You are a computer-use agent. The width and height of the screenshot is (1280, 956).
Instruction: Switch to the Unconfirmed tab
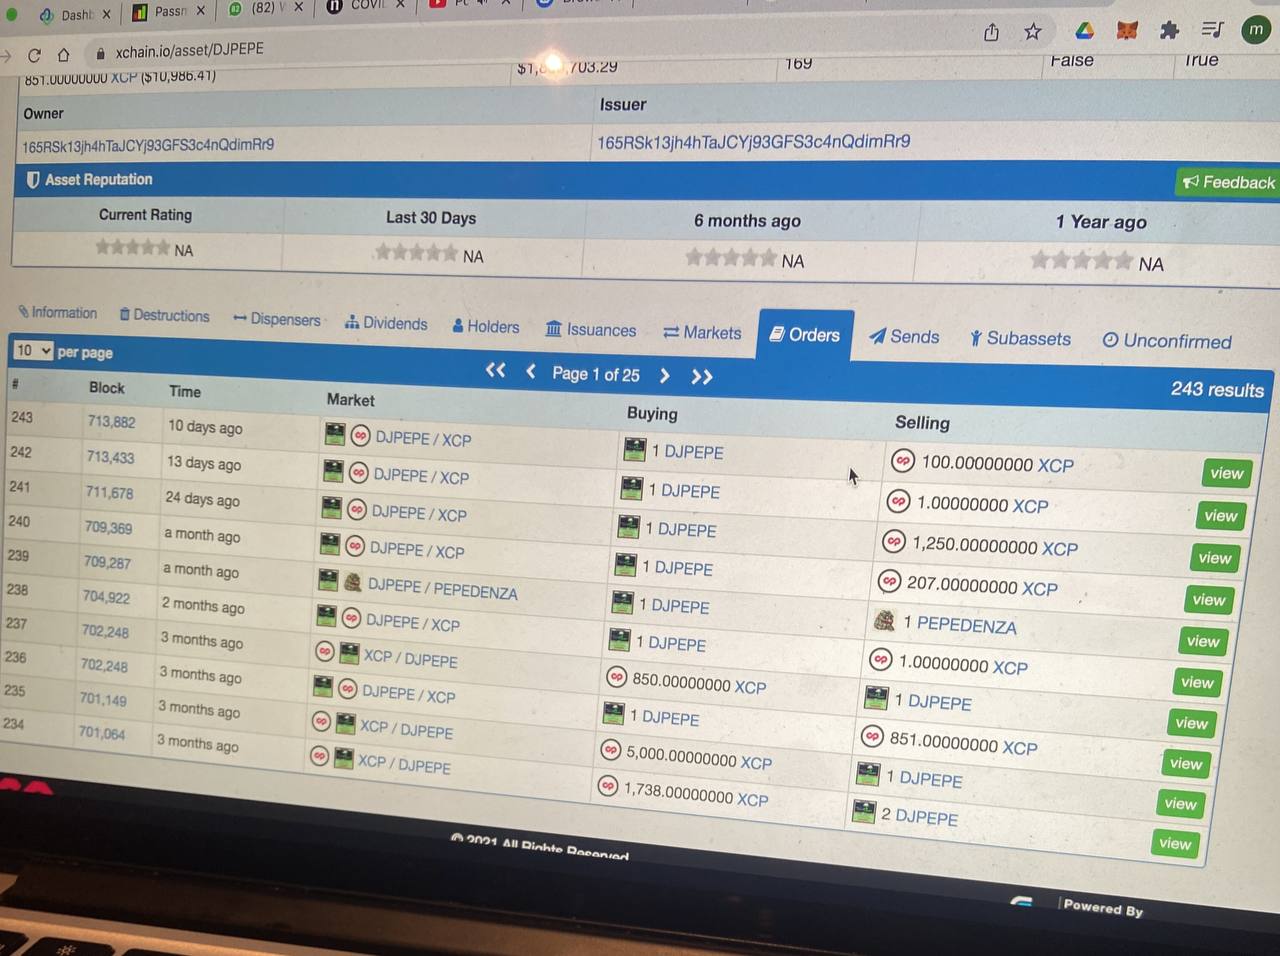tap(1167, 341)
